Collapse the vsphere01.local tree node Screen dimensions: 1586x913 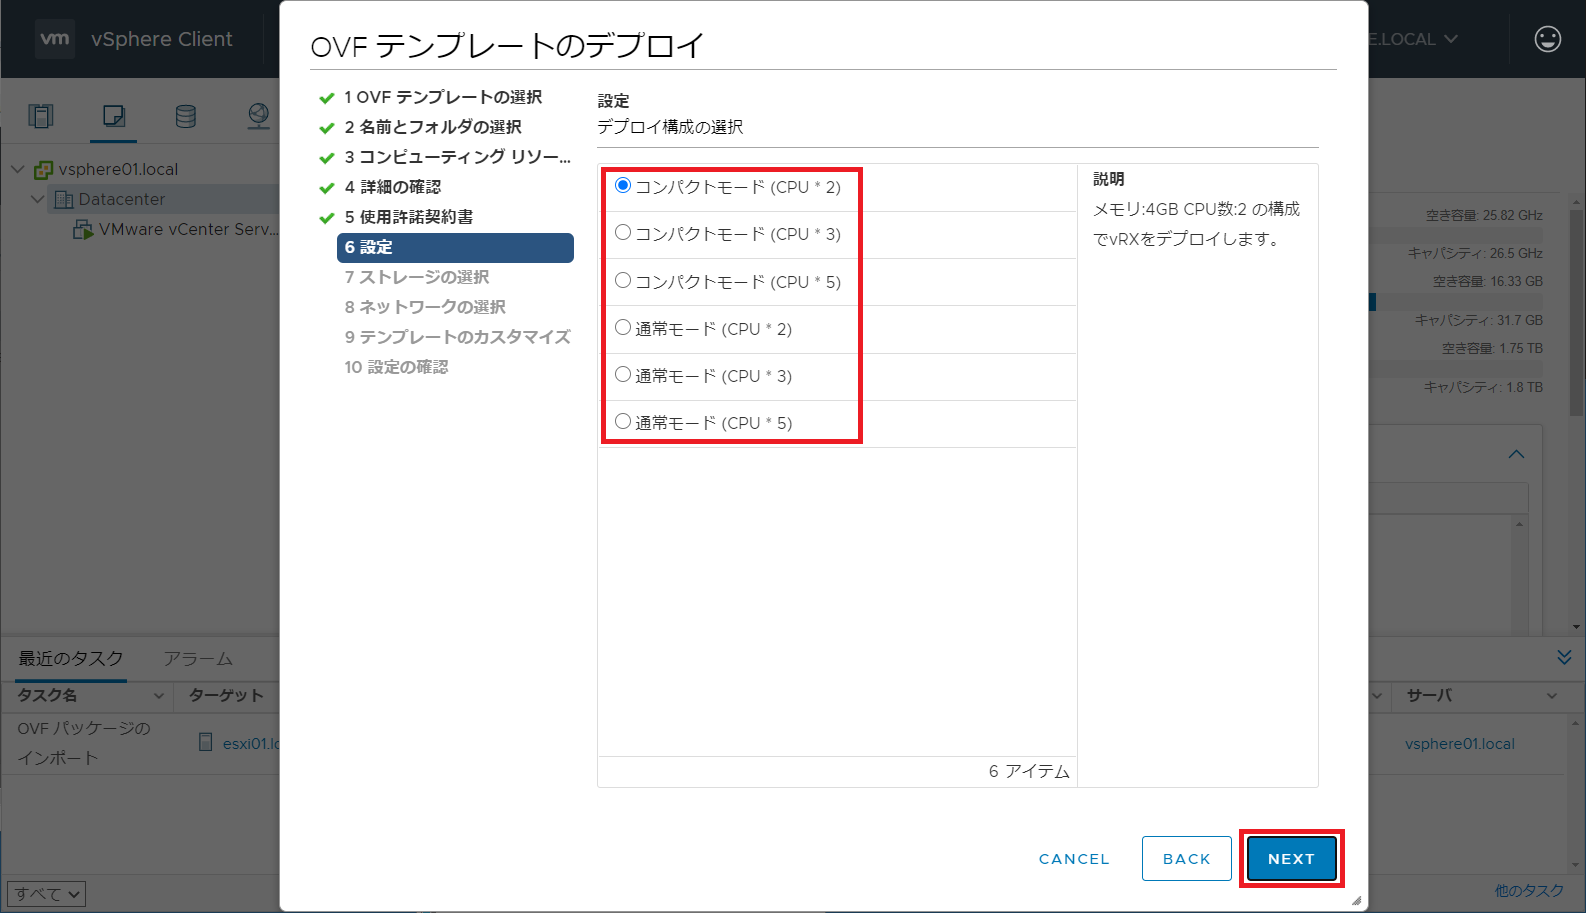click(x=17, y=169)
